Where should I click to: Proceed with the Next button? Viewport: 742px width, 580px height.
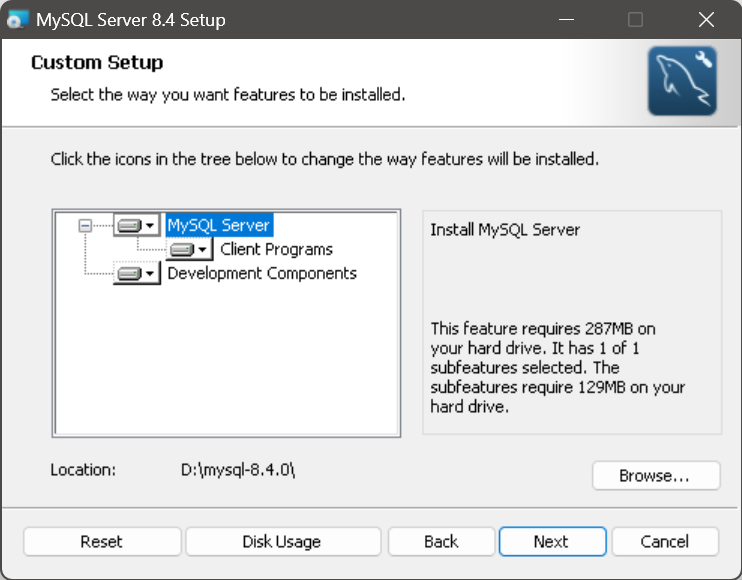[x=552, y=542]
